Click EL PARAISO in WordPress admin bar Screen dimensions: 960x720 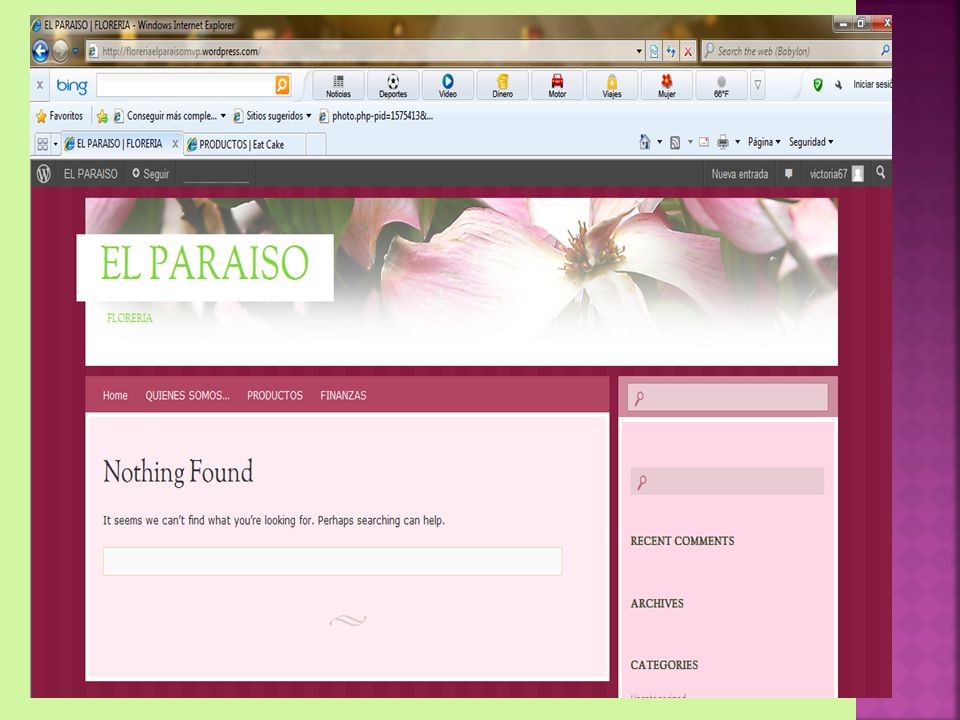pyautogui.click(x=91, y=174)
